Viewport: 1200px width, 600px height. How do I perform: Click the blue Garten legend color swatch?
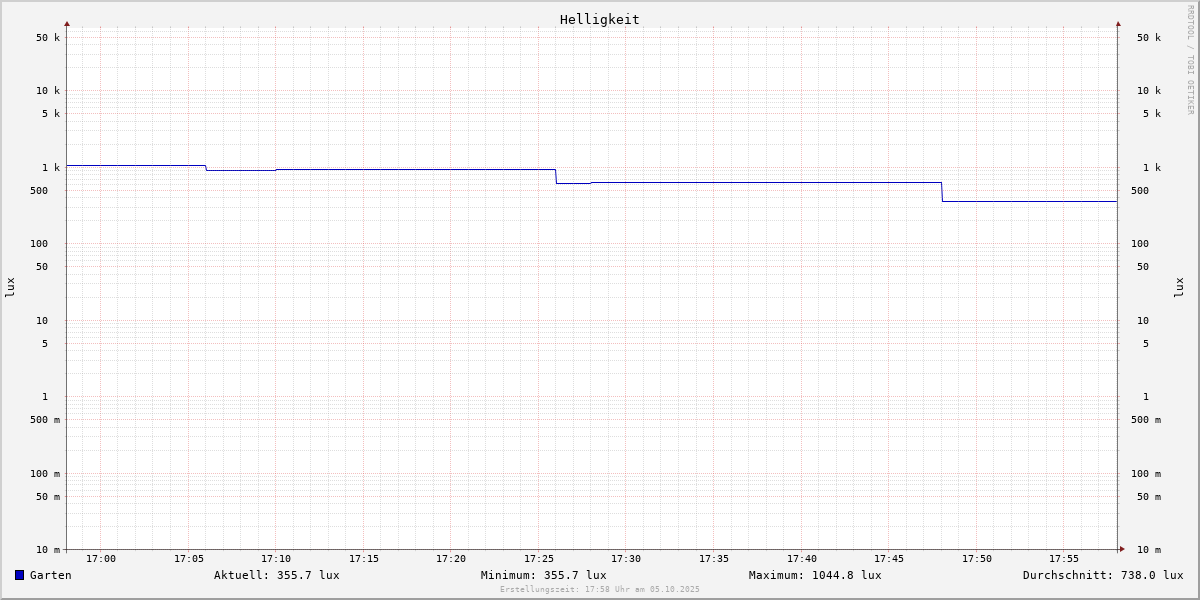click(19, 575)
